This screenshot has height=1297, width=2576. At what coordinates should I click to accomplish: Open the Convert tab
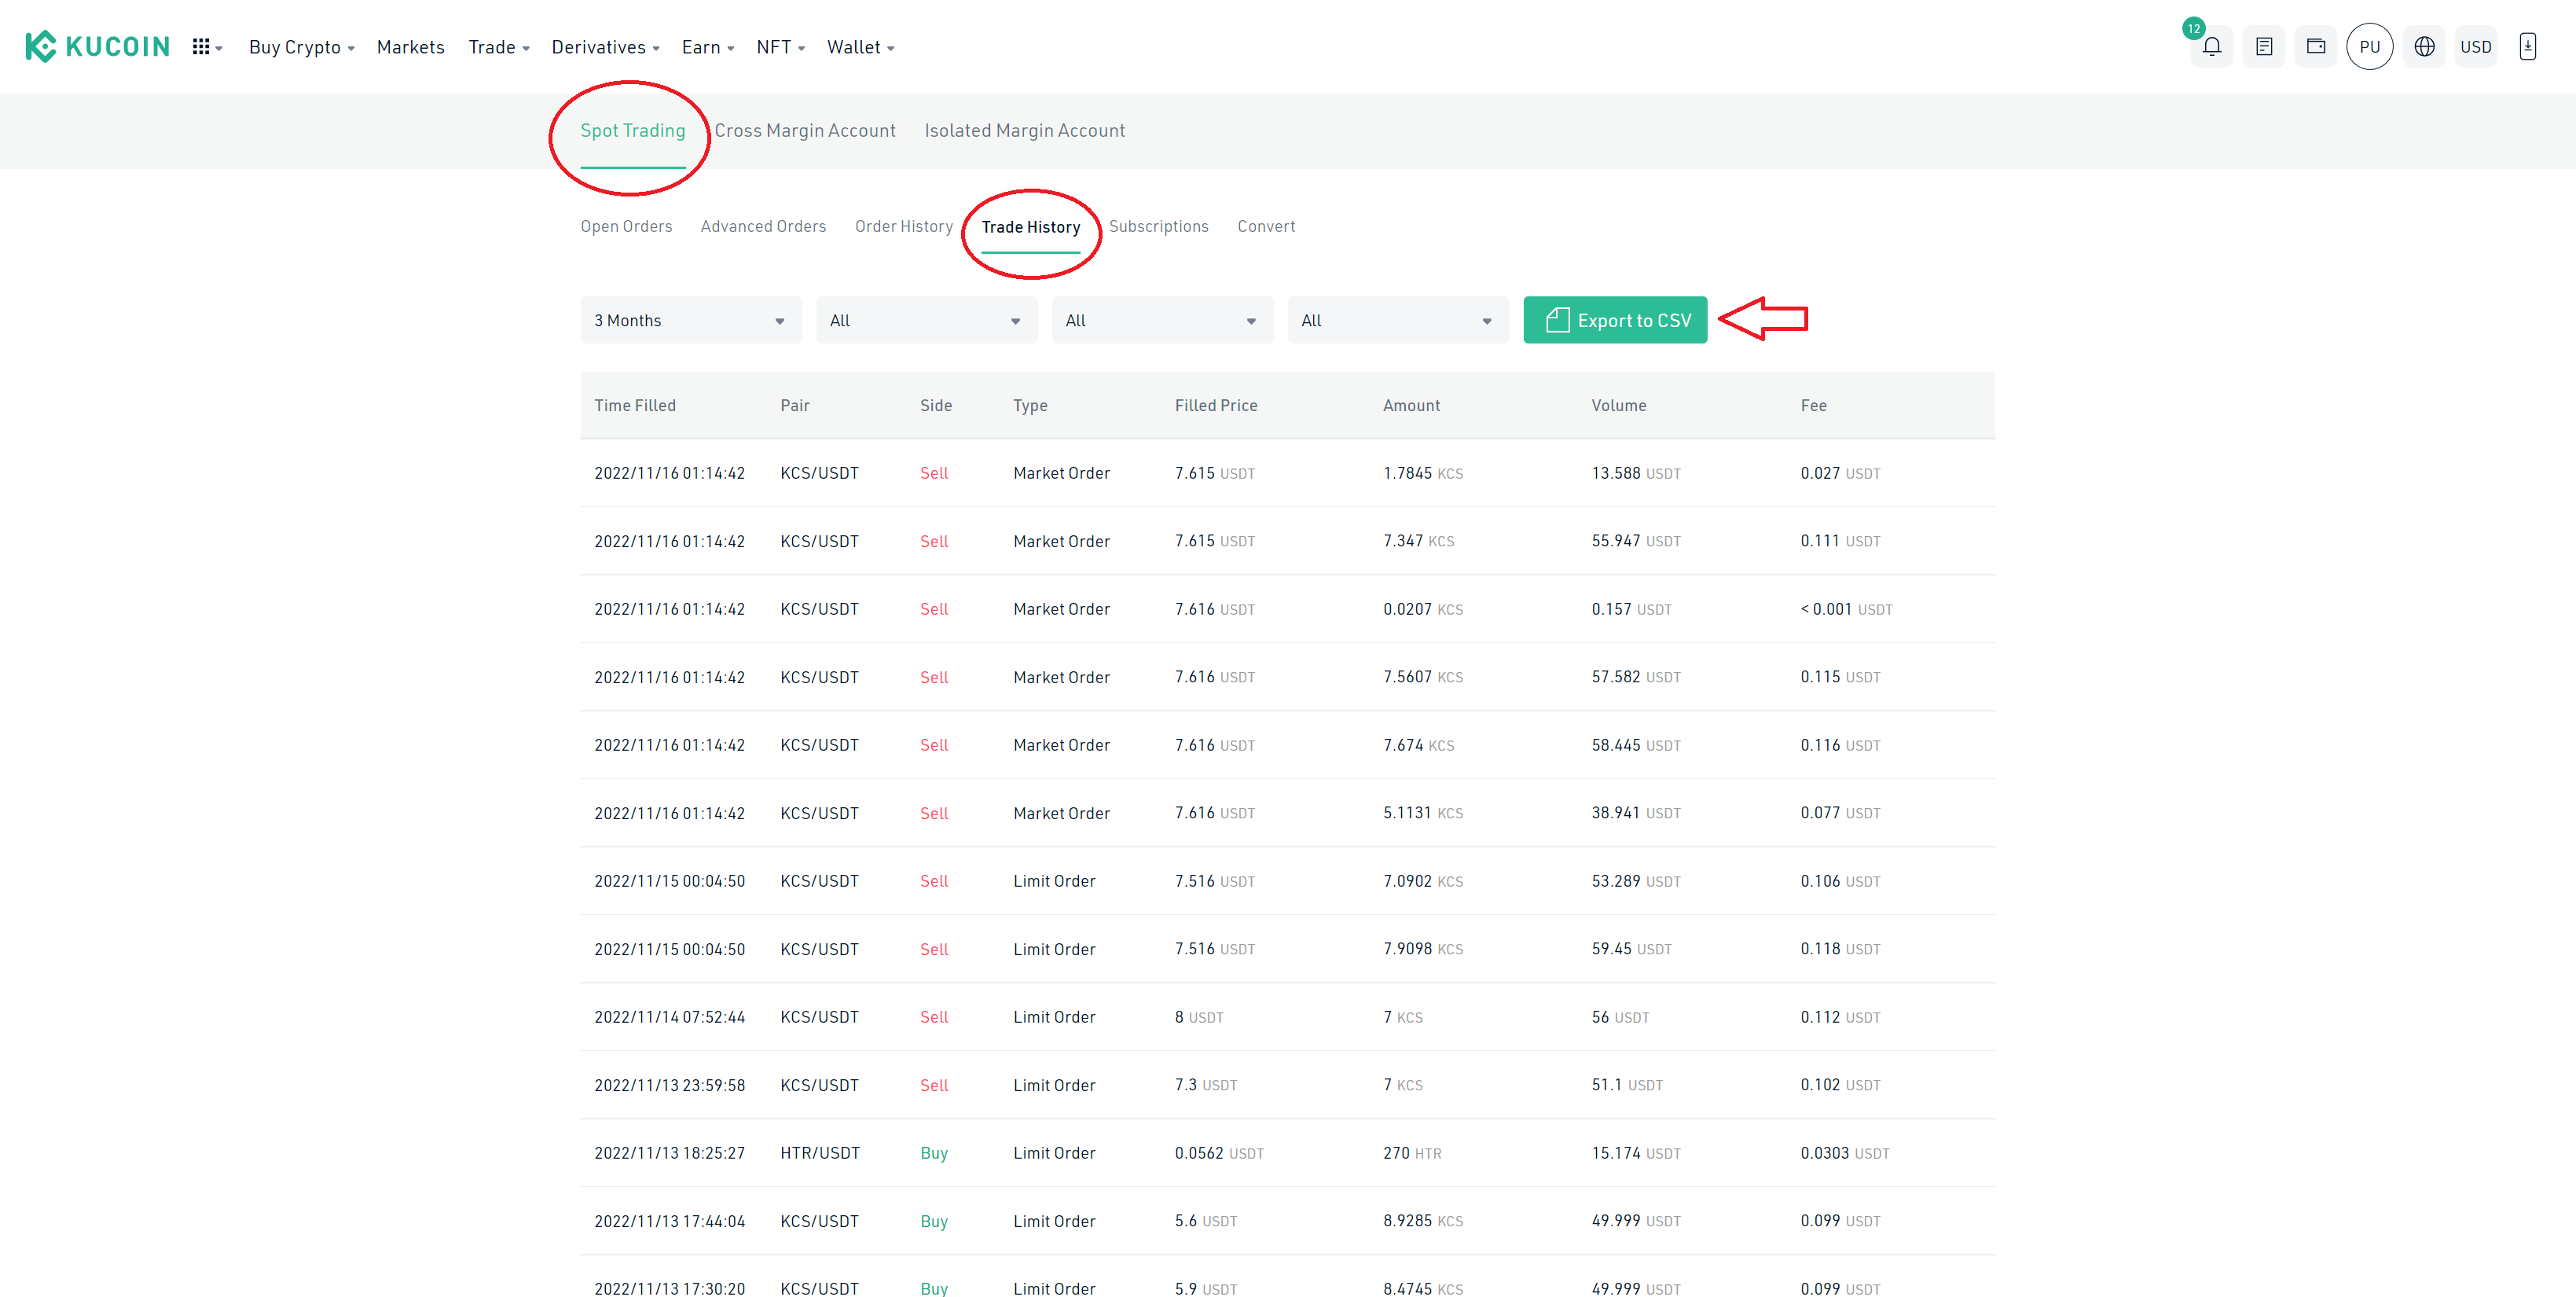(1266, 227)
